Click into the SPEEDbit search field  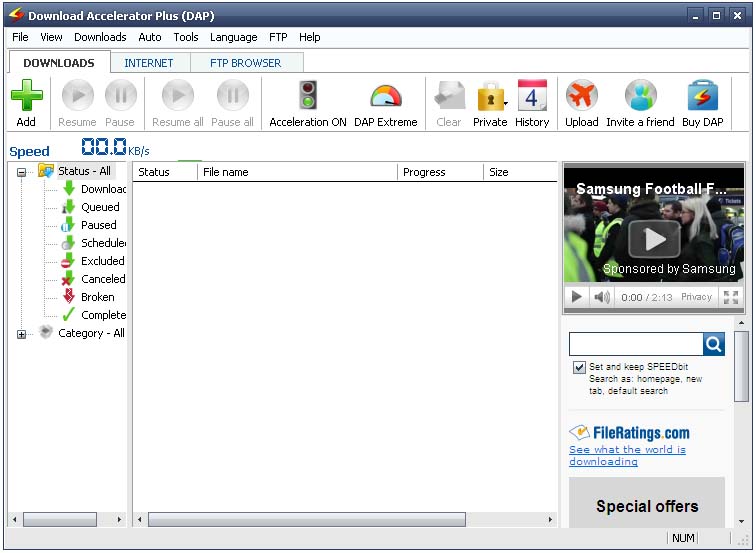click(x=636, y=344)
